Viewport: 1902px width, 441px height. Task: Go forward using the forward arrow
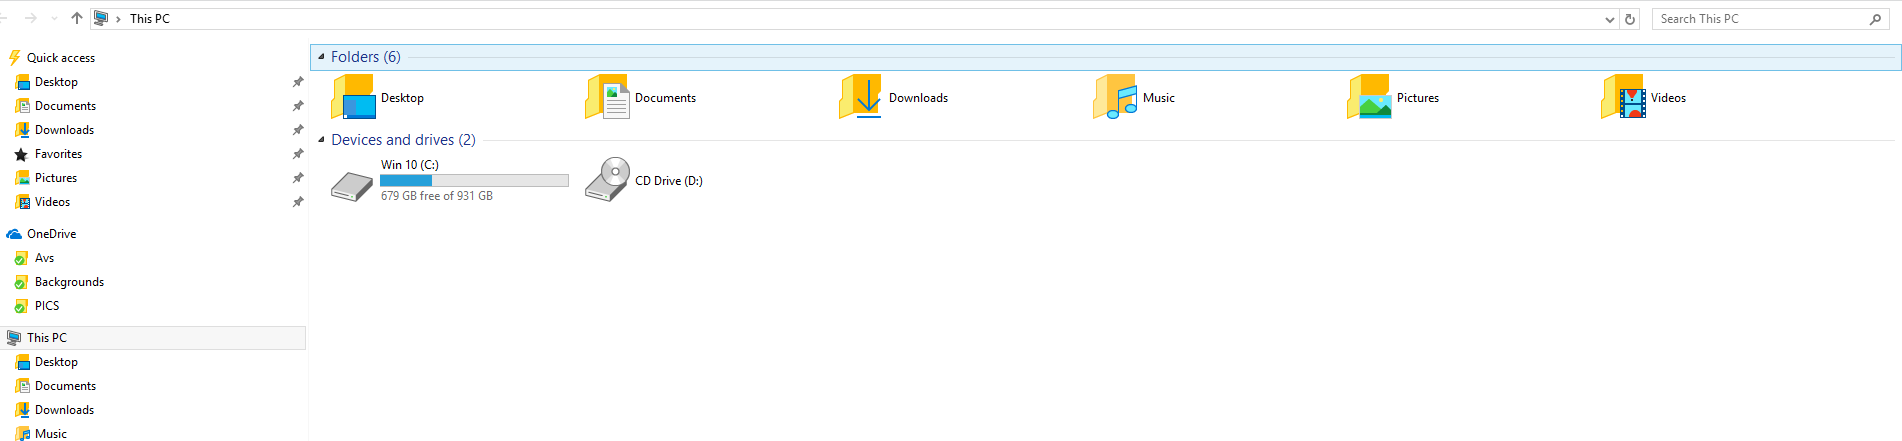[30, 18]
